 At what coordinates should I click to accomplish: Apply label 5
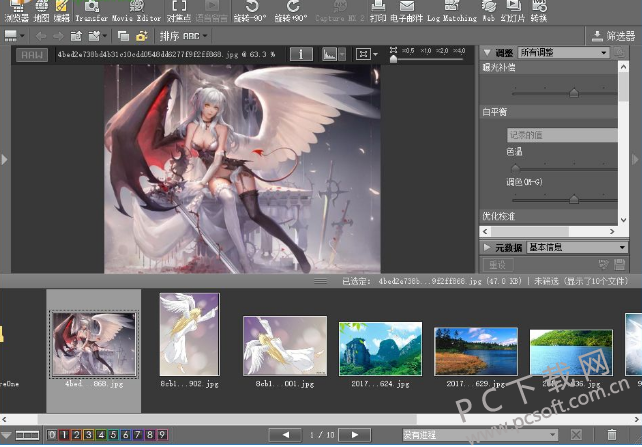tap(113, 434)
